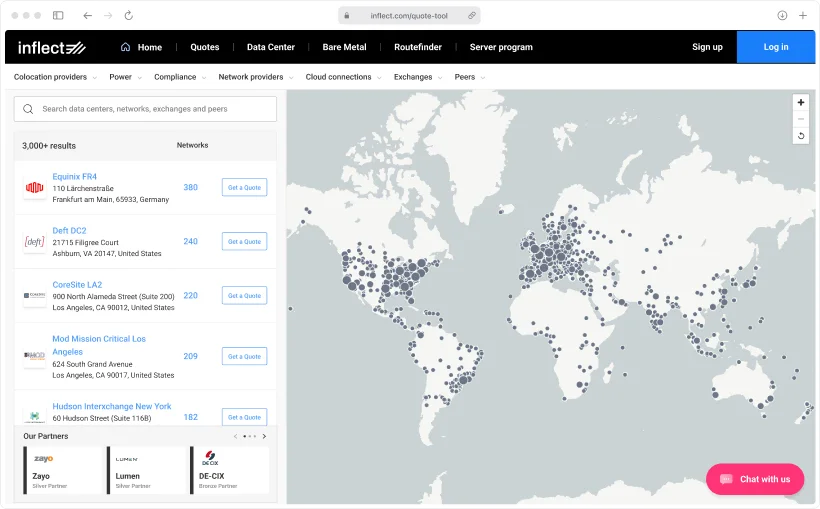Expand Power filter dropdown

click(126, 77)
